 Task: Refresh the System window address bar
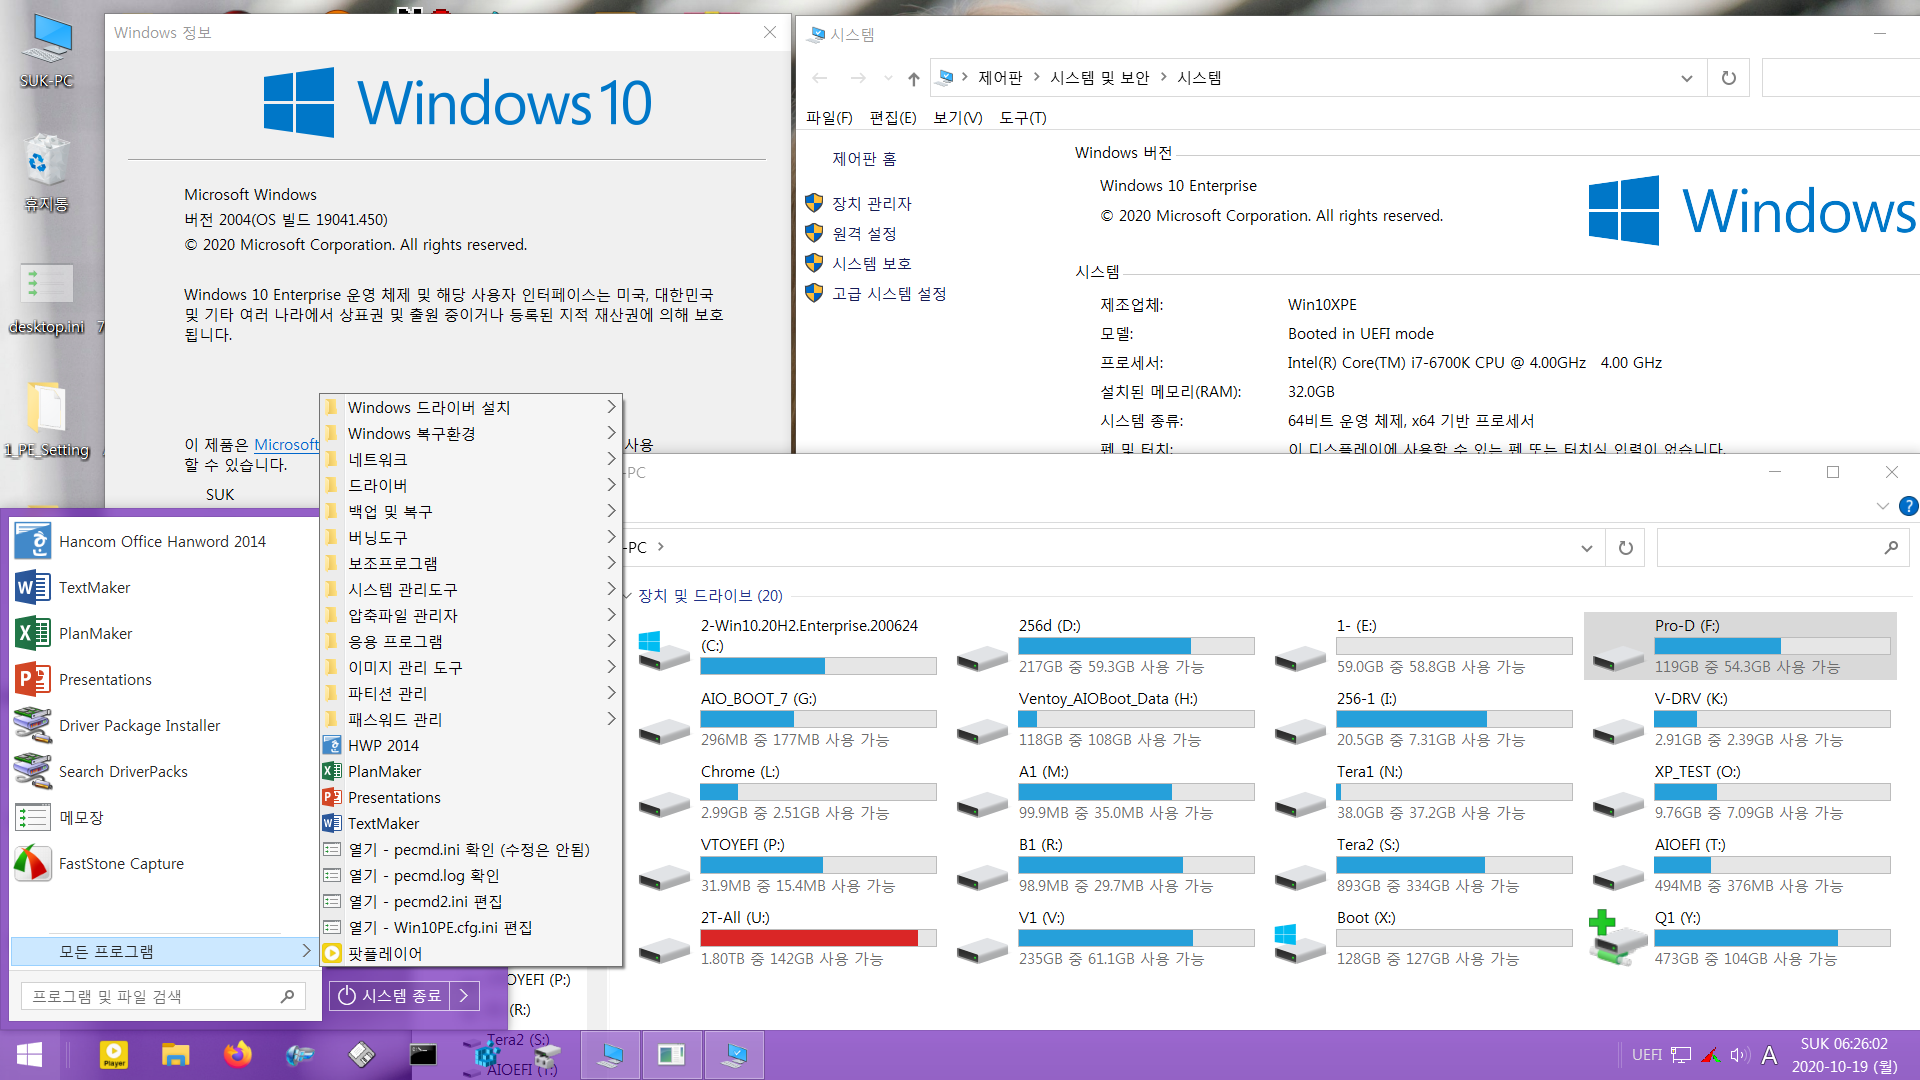pos(1729,78)
